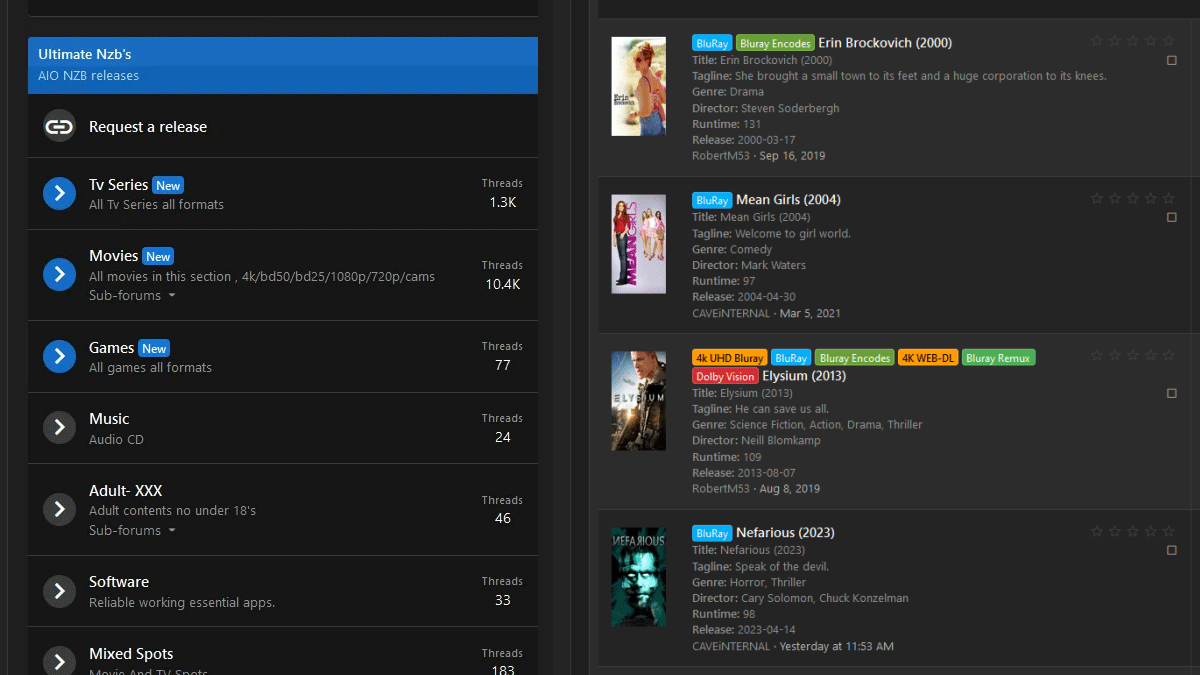This screenshot has height=675, width=1200.
Task: Click the Request a release link icon
Action: pos(59,127)
